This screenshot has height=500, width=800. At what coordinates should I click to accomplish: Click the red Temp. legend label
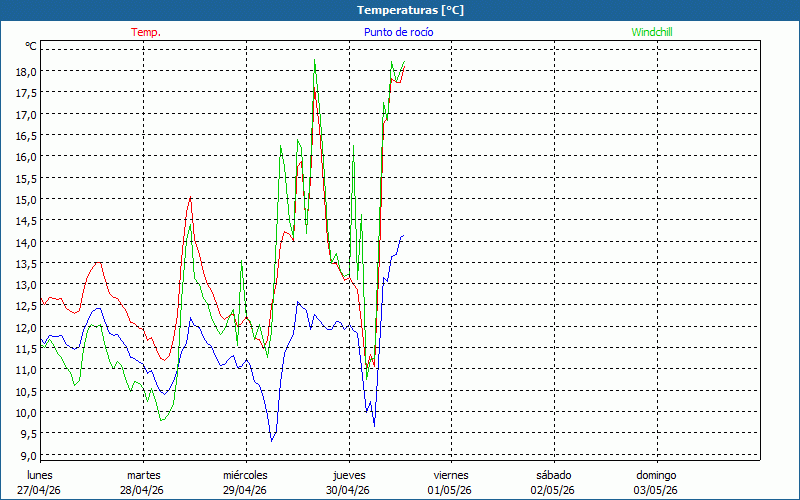[x=146, y=32]
